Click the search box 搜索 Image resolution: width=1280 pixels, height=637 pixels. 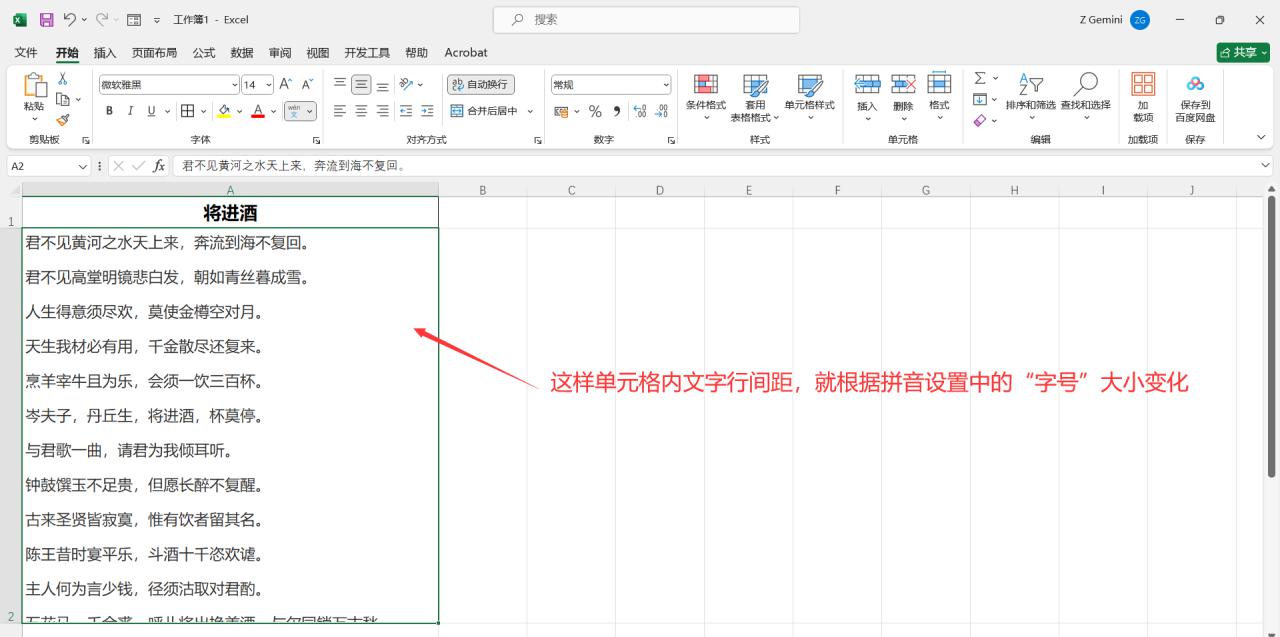point(646,20)
